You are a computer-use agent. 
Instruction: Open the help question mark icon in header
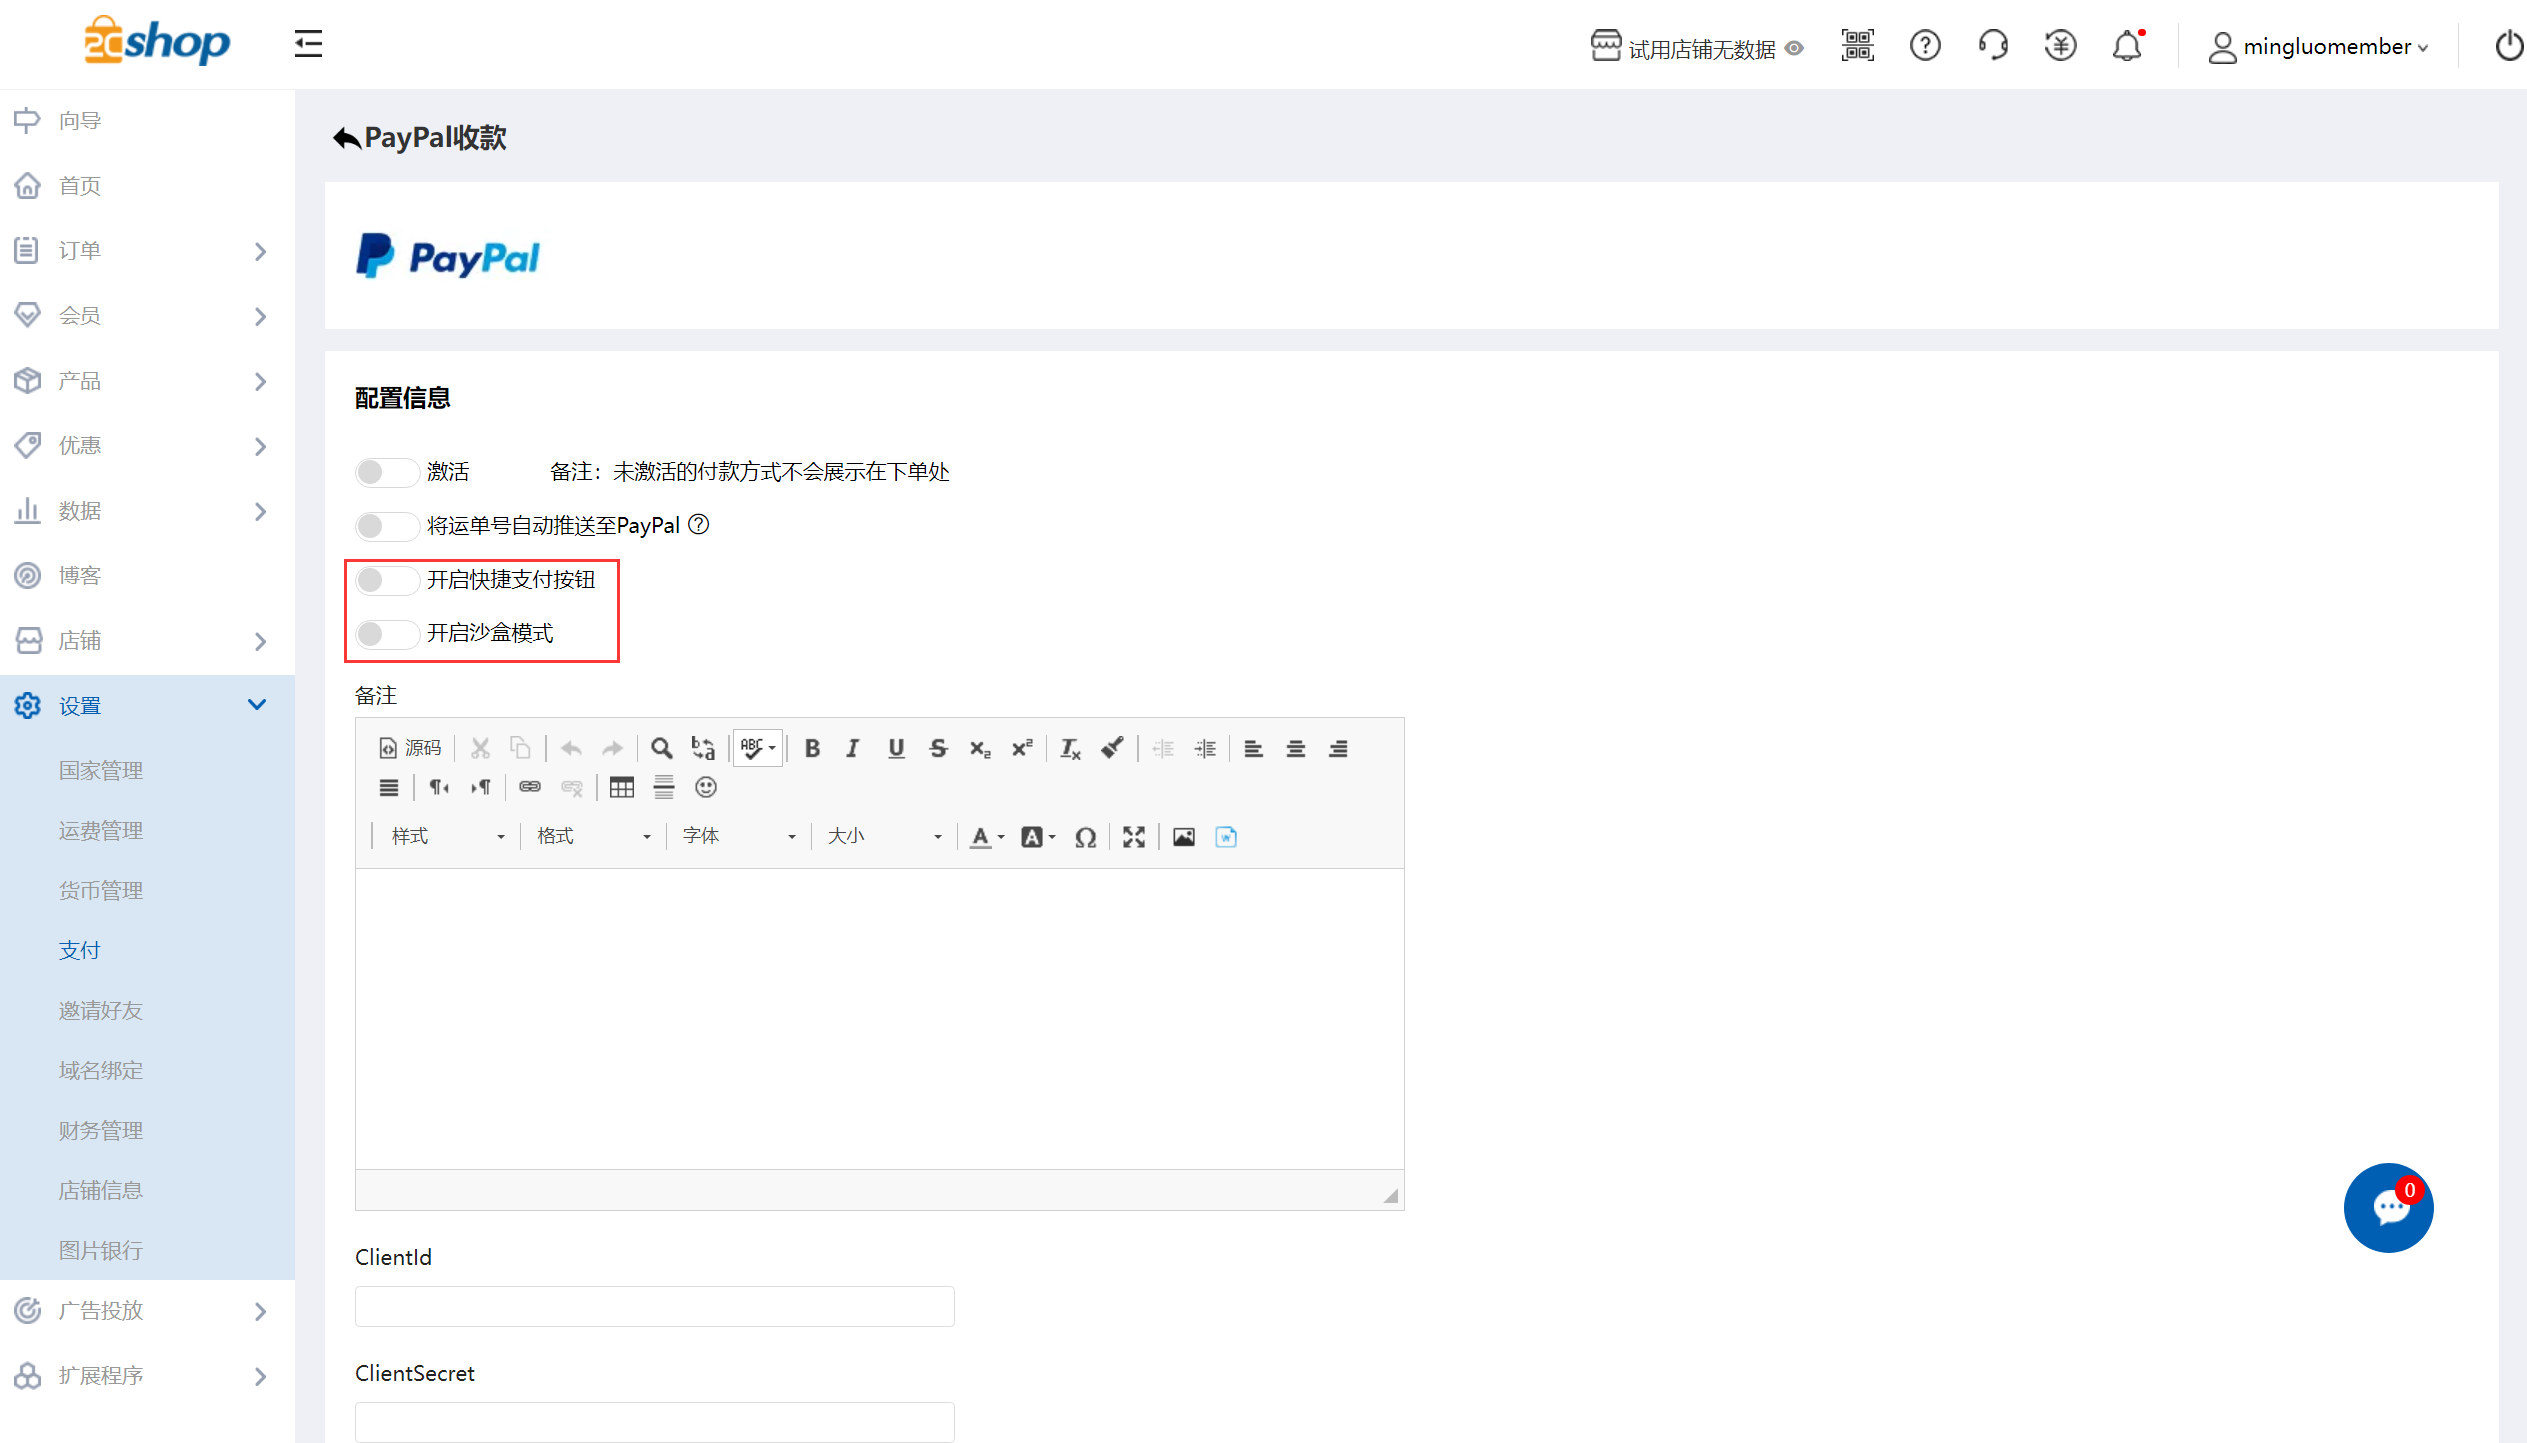point(1925,45)
